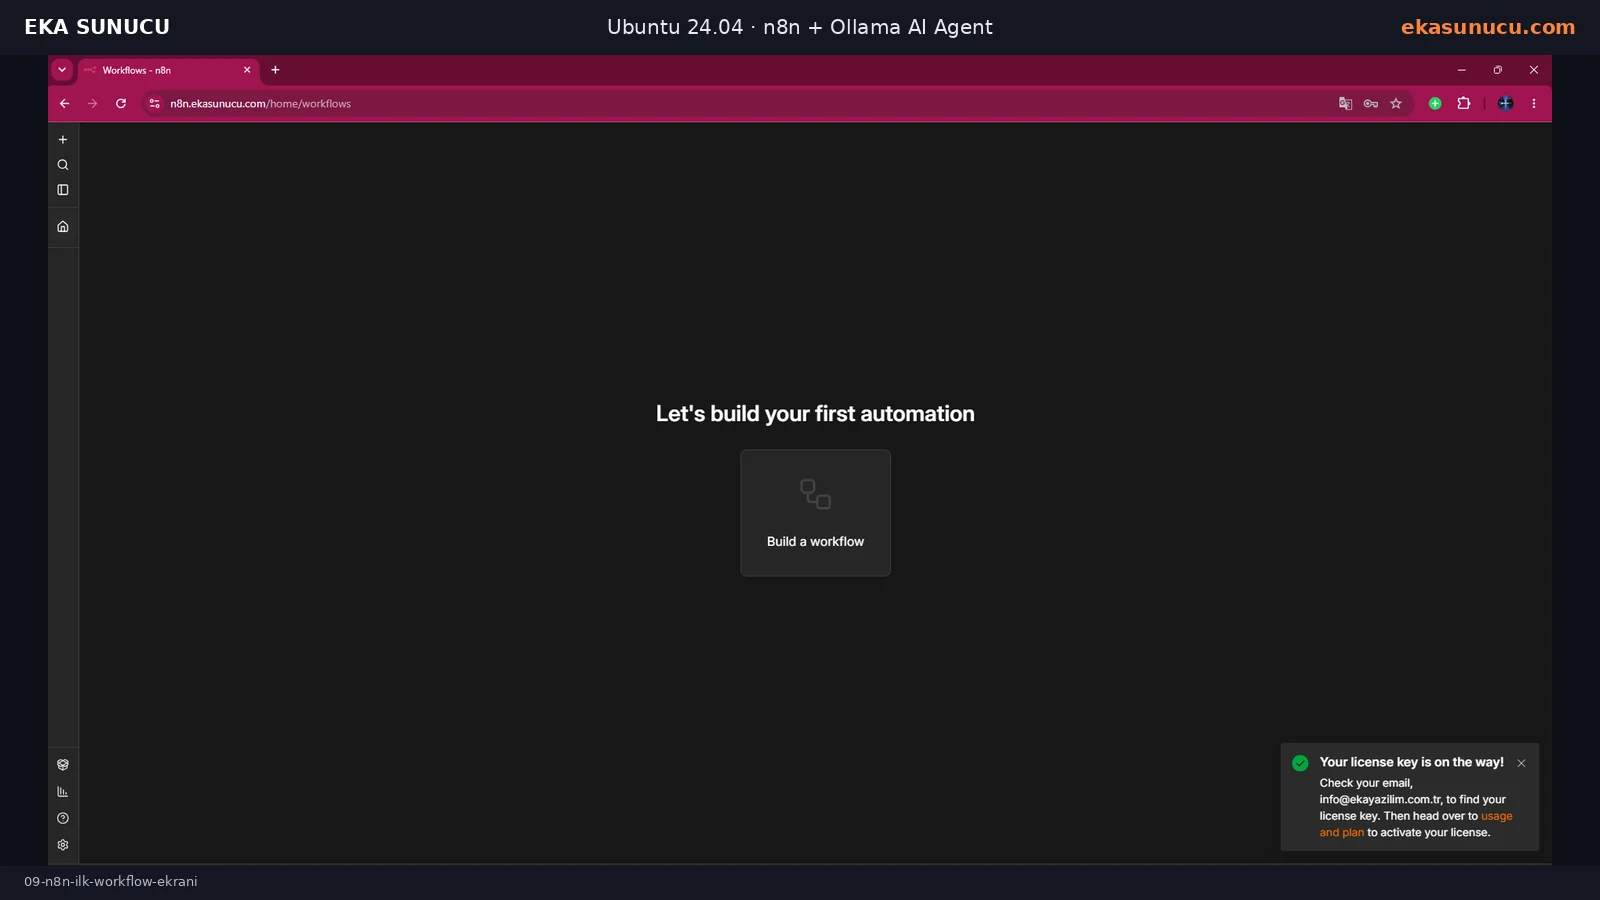Close the 'Workflows - n8n' tab
This screenshot has height=900, width=1600.
click(247, 70)
